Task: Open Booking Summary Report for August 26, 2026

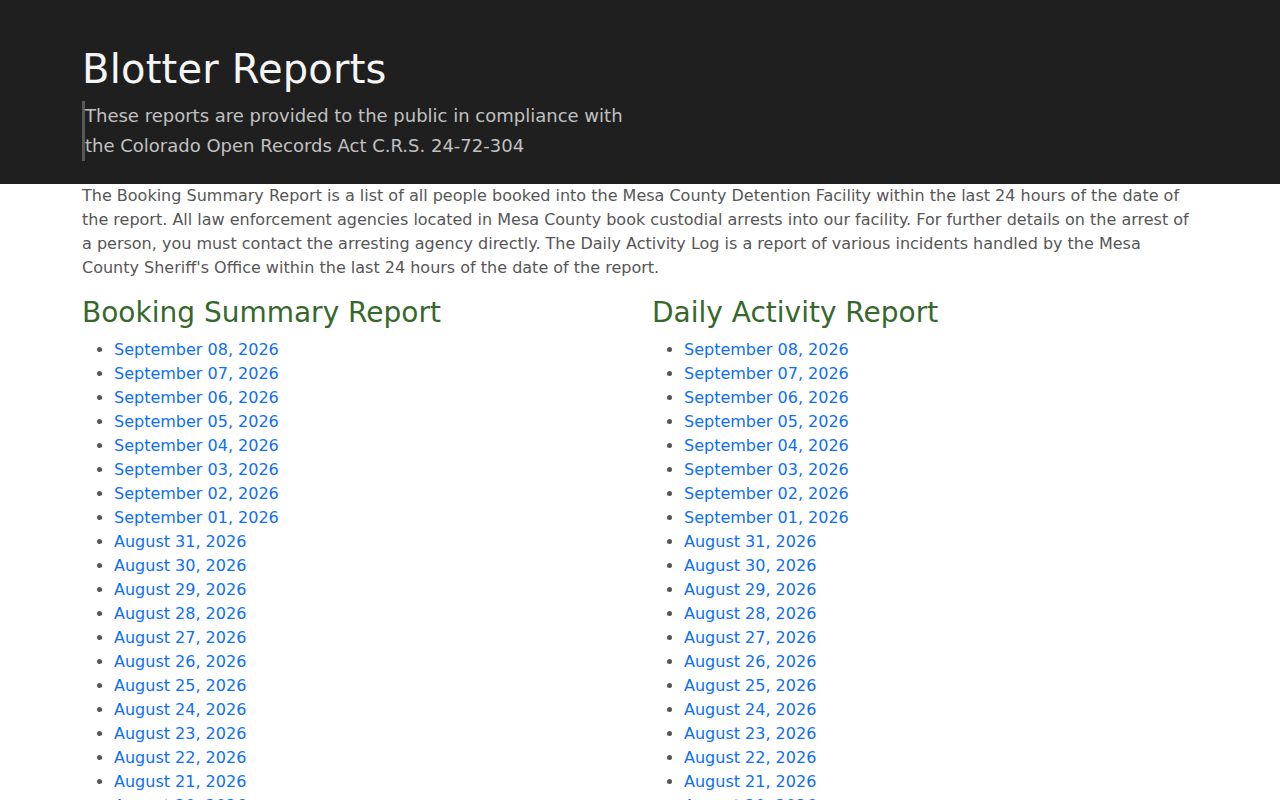Action: (x=180, y=661)
